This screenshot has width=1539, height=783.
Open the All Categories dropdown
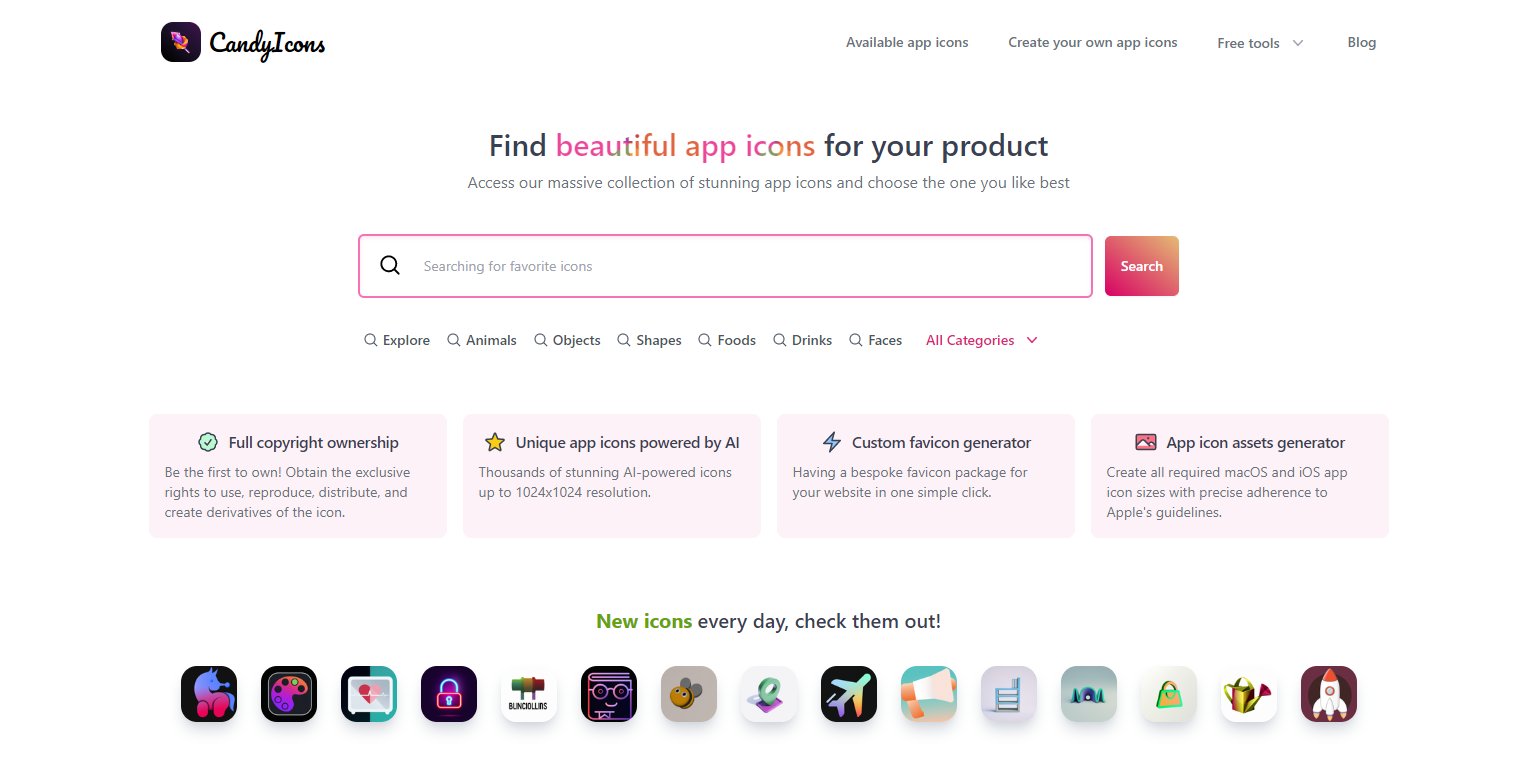click(x=980, y=340)
